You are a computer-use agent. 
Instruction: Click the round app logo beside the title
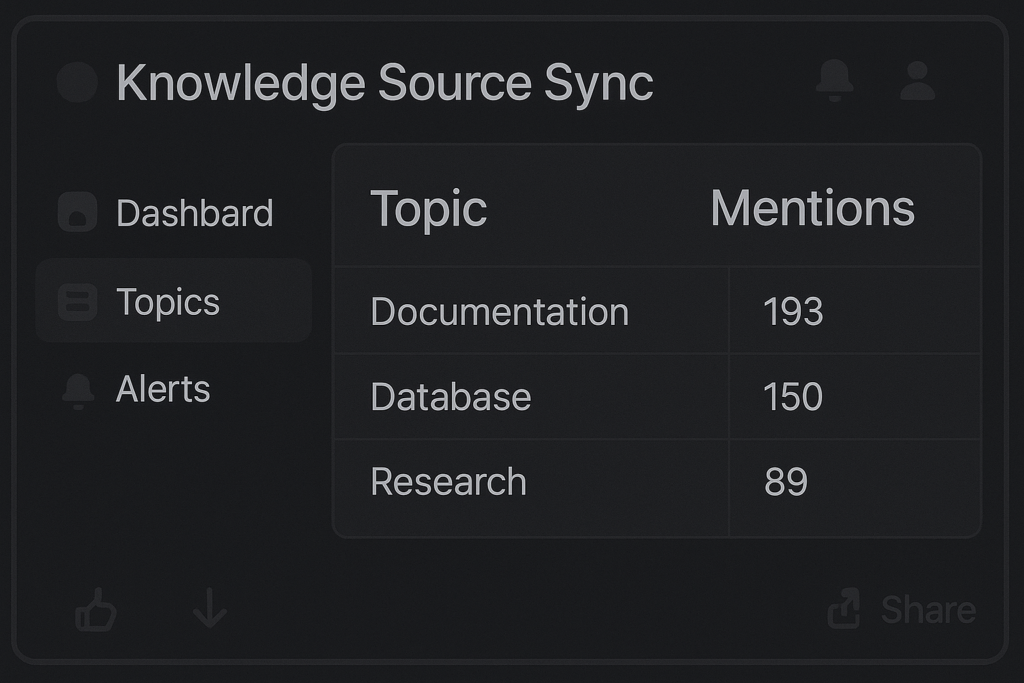[x=77, y=82]
